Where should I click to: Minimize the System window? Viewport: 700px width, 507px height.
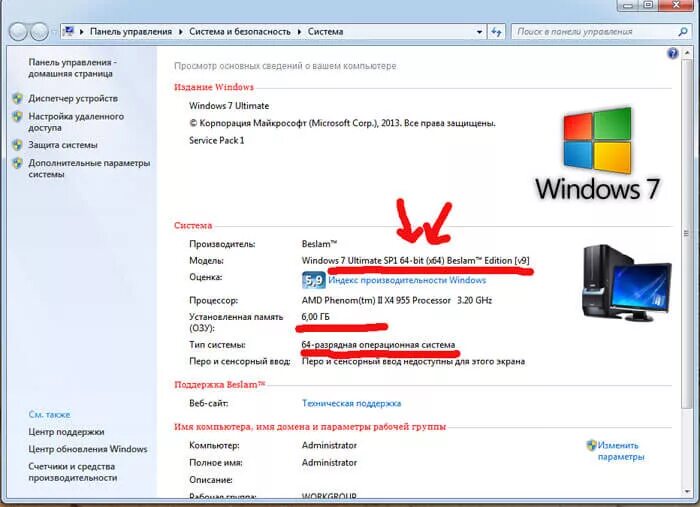[629, 5]
